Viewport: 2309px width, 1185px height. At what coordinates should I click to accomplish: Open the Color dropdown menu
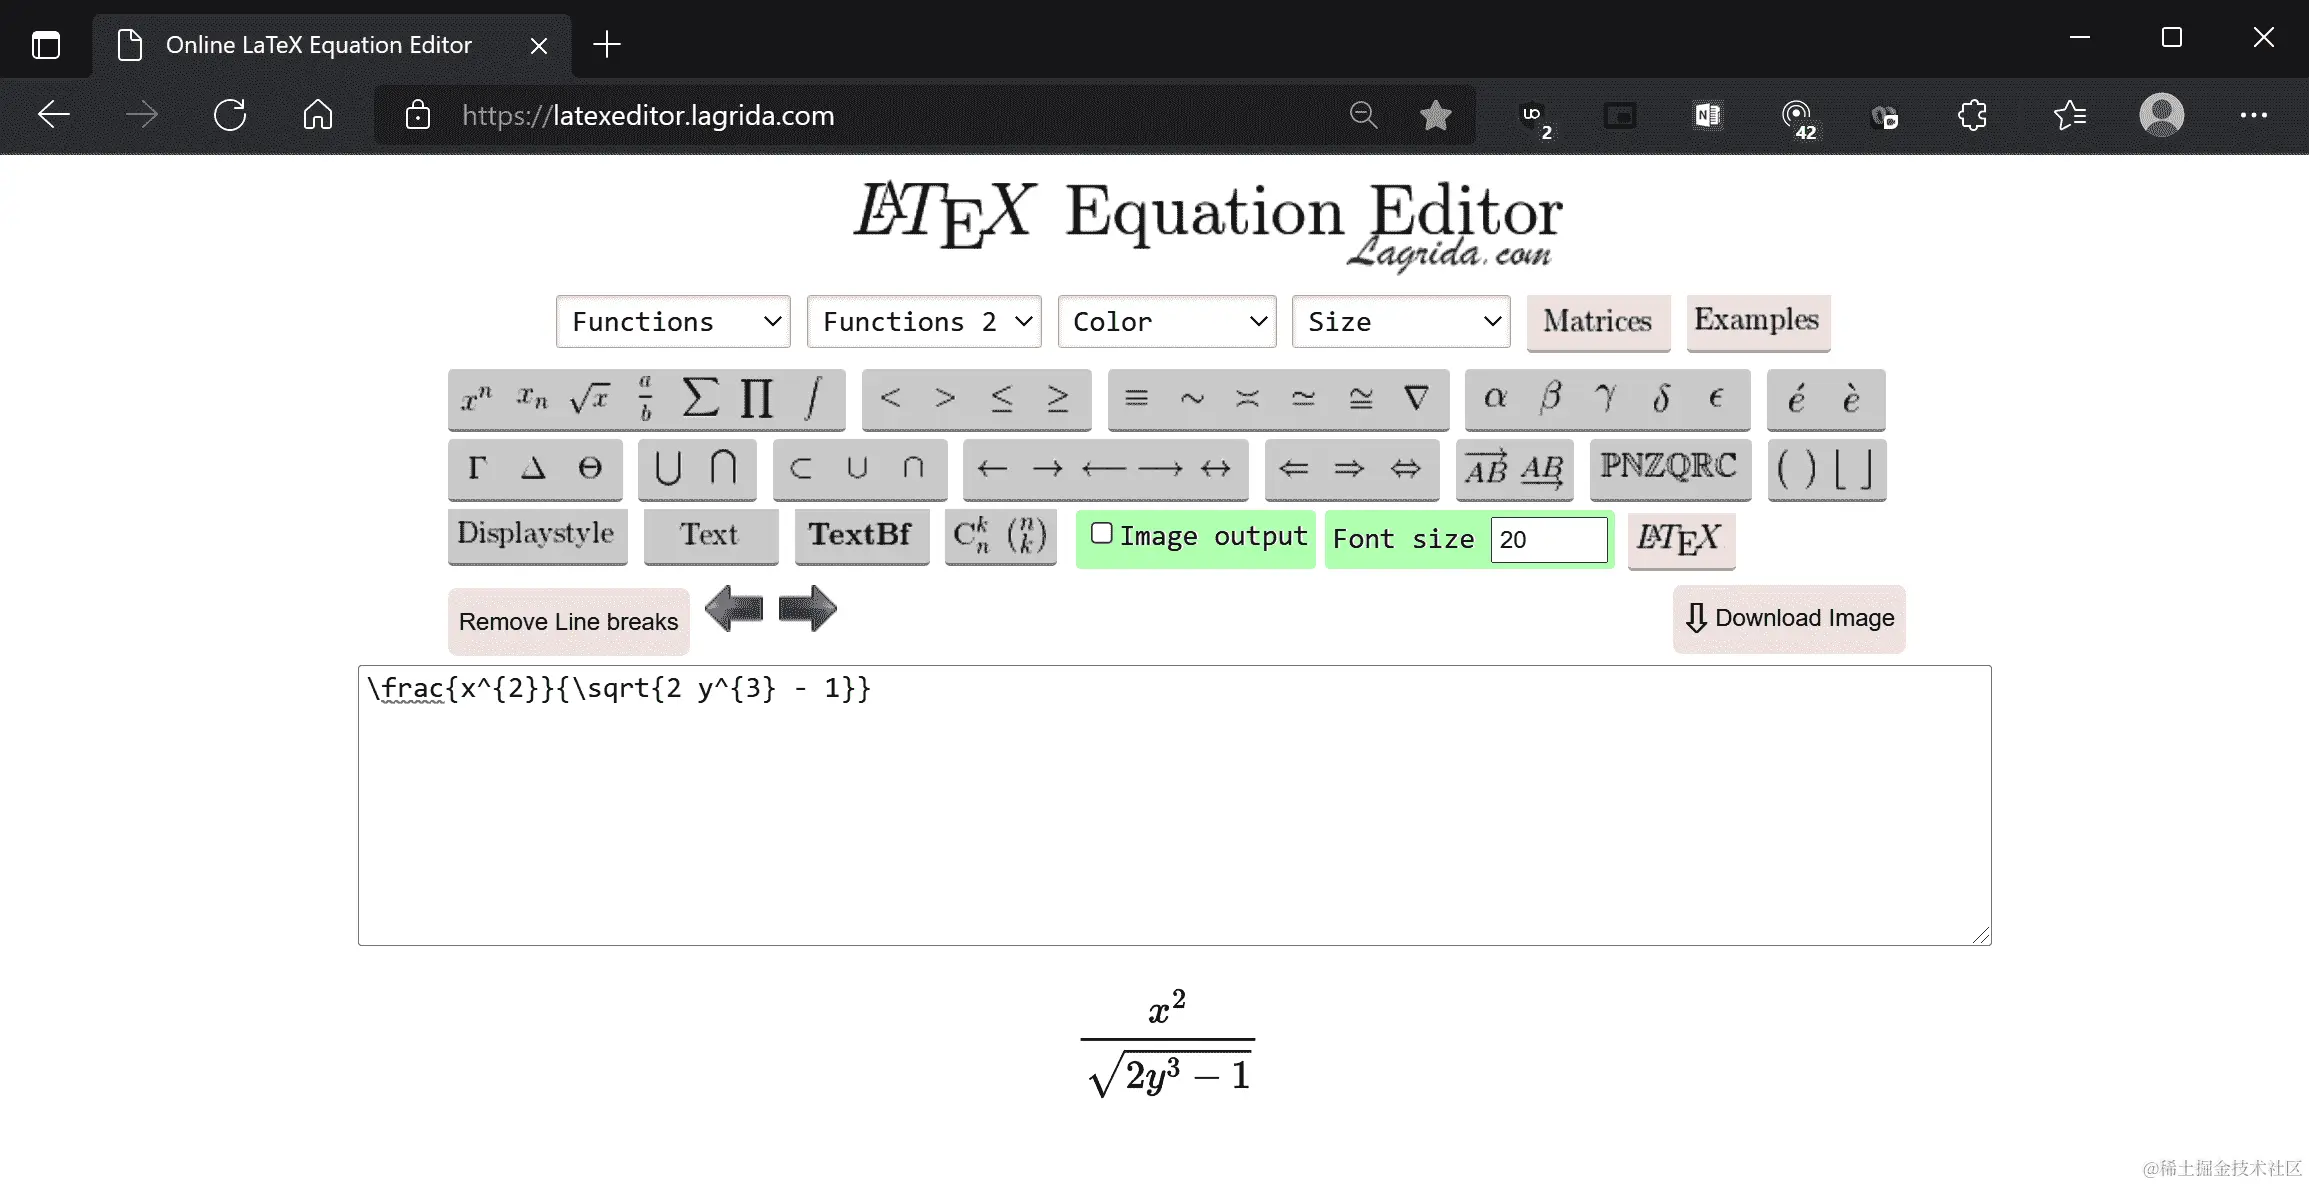point(1167,322)
